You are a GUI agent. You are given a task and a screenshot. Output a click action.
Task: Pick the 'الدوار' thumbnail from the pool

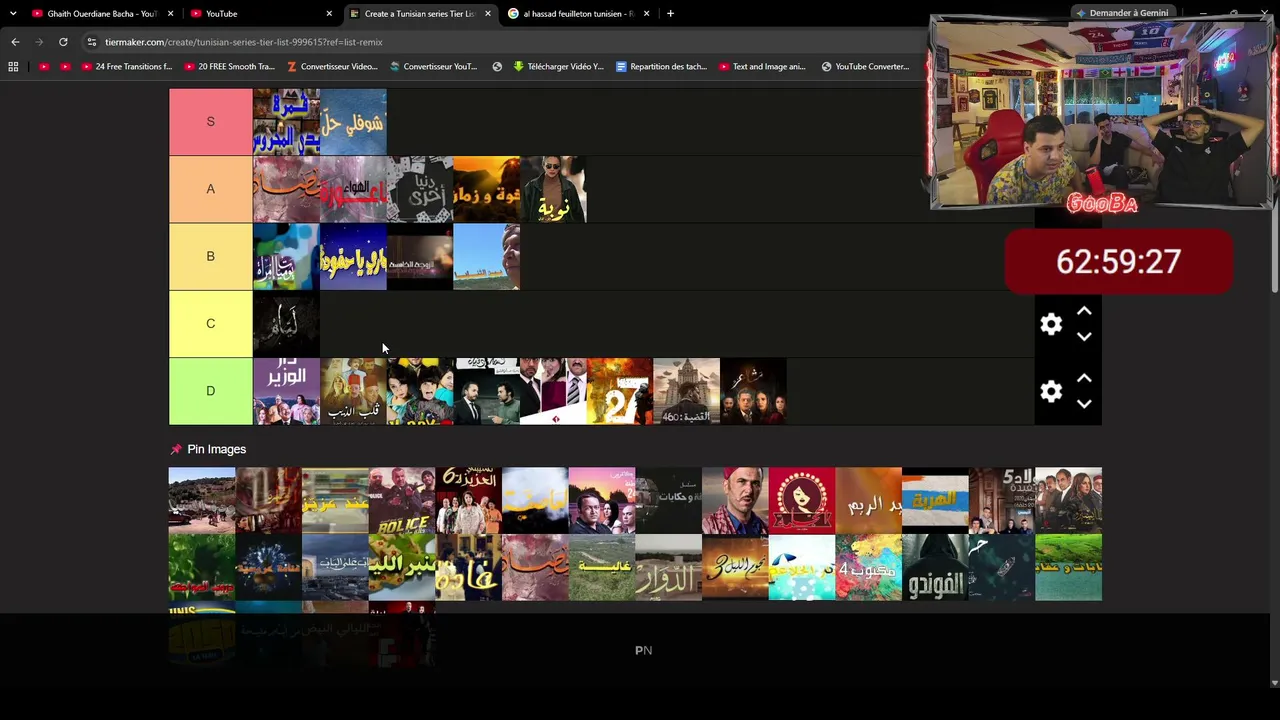668,568
